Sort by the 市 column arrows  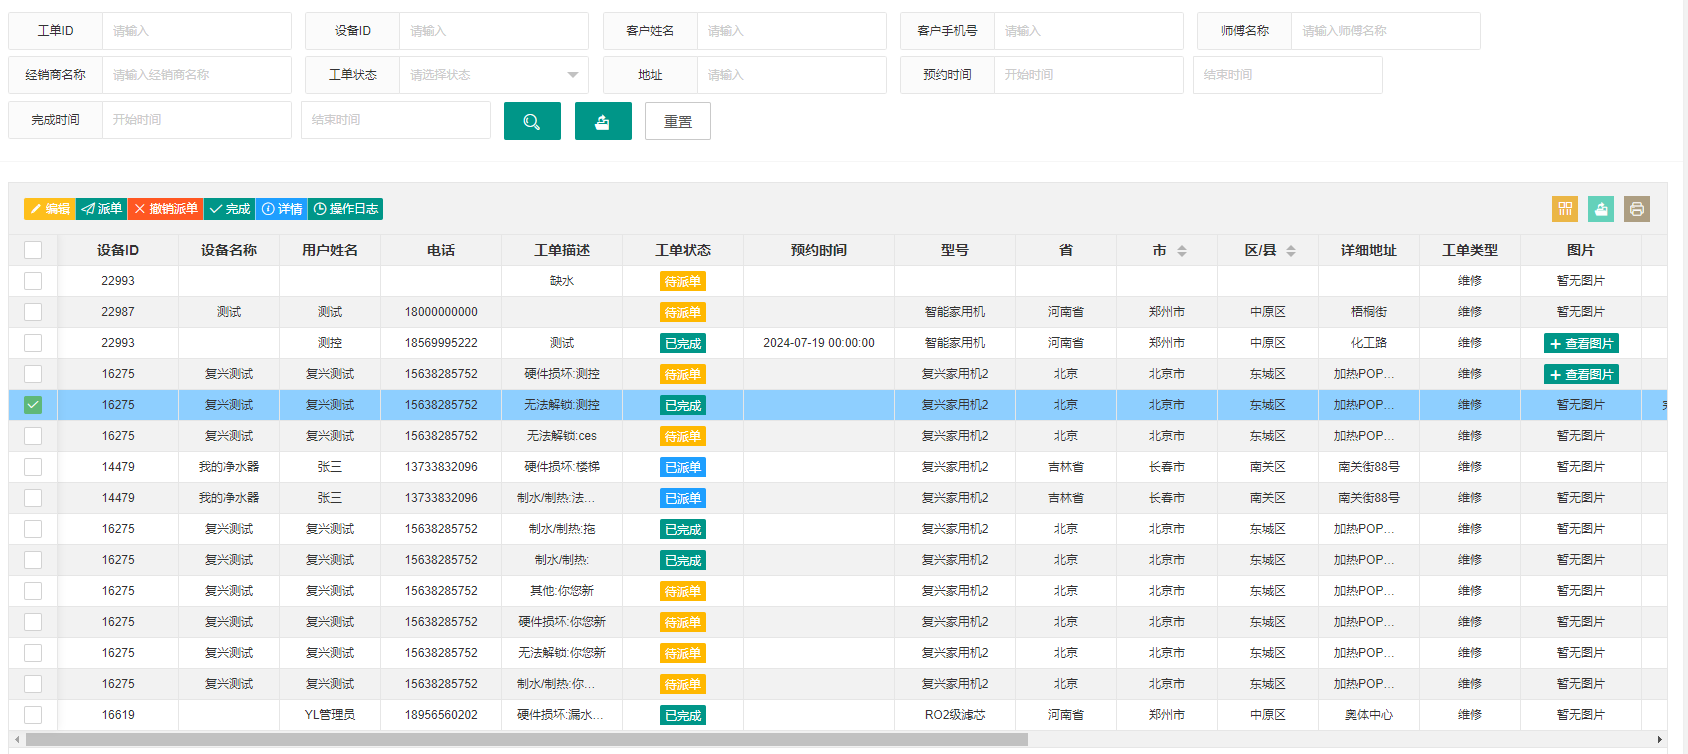1182,251
